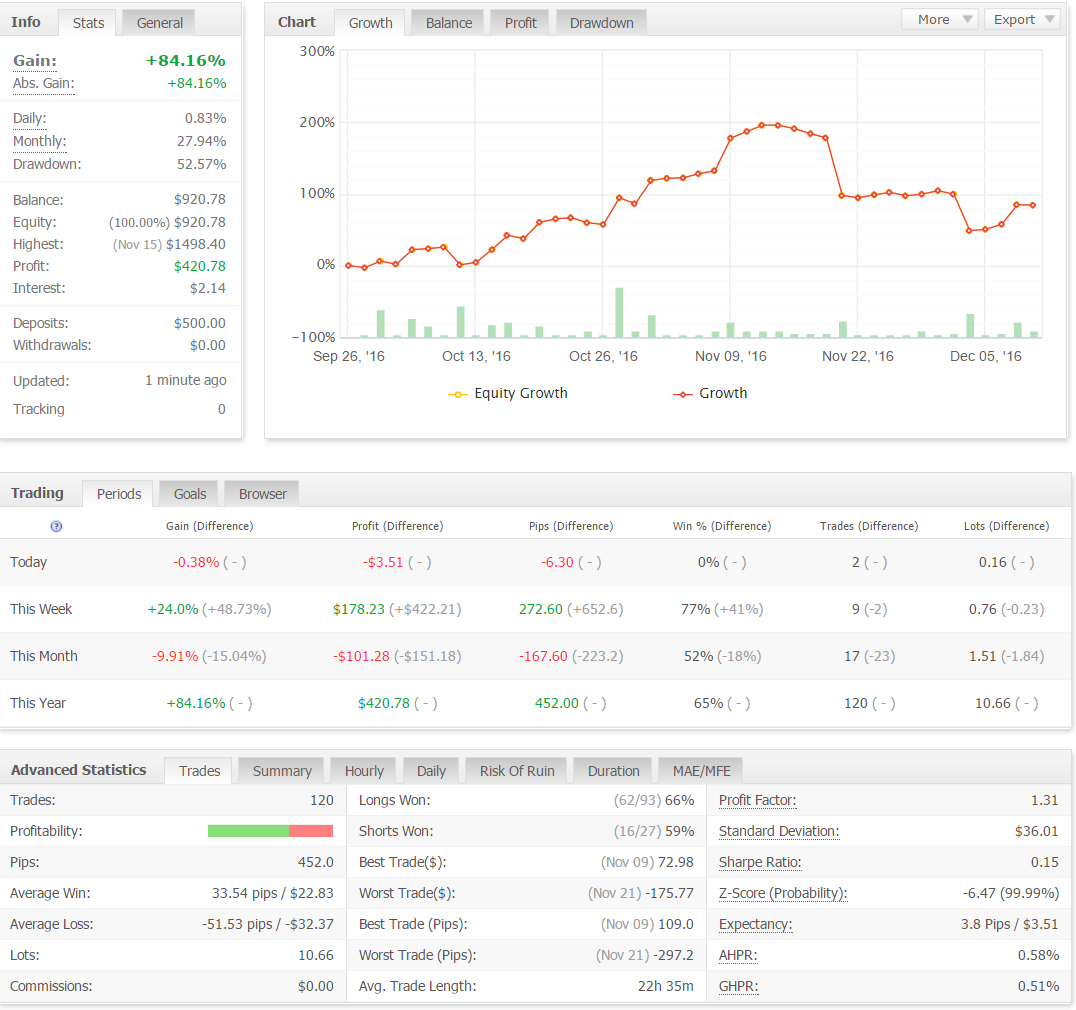Click the This Year row label
The height and width of the screenshot is (1010, 1076).
[38, 703]
